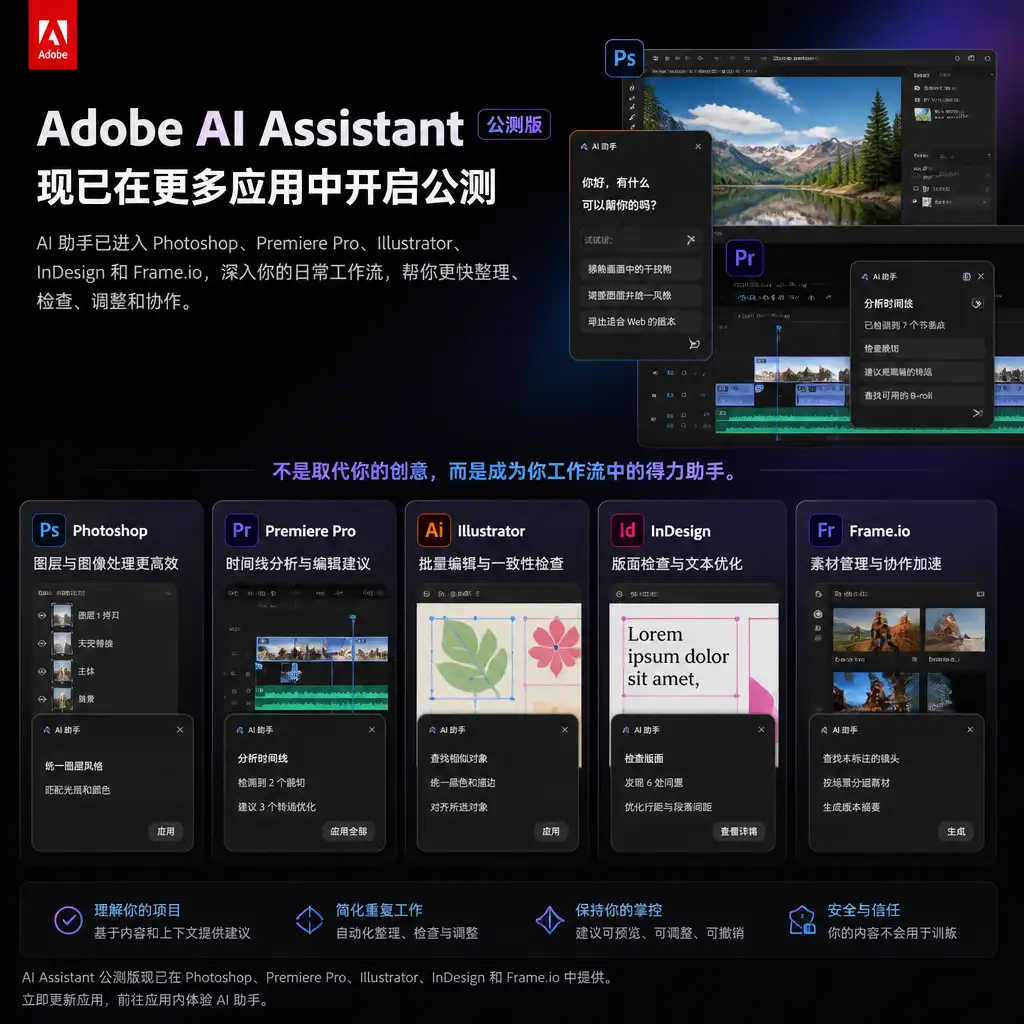Click the 公测版 badge next to the title

point(514,125)
